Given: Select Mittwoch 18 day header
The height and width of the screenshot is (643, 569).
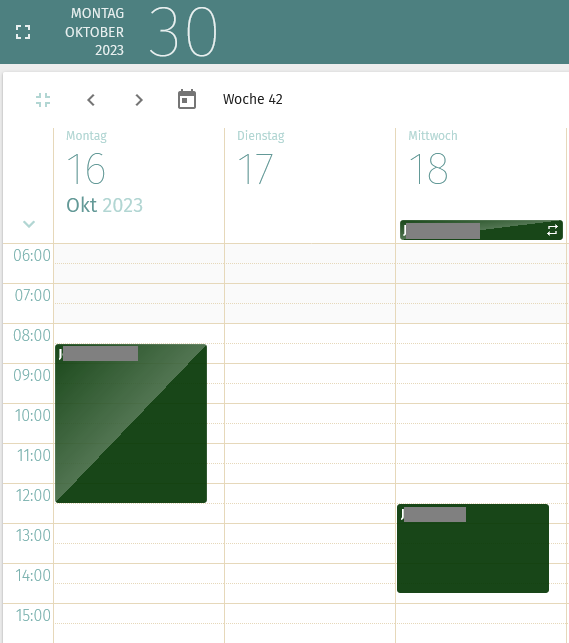Looking at the screenshot, I should [x=432, y=160].
